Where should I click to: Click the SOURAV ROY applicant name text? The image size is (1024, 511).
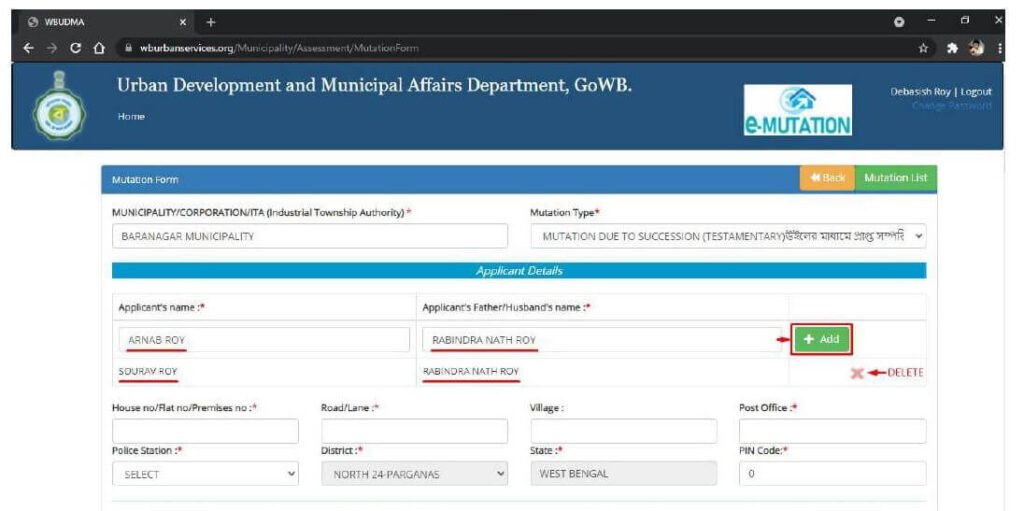pos(148,372)
